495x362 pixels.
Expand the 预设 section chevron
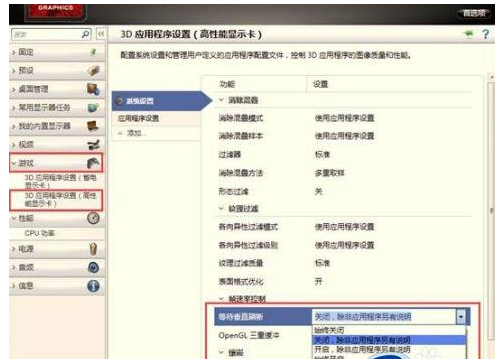click(14, 71)
